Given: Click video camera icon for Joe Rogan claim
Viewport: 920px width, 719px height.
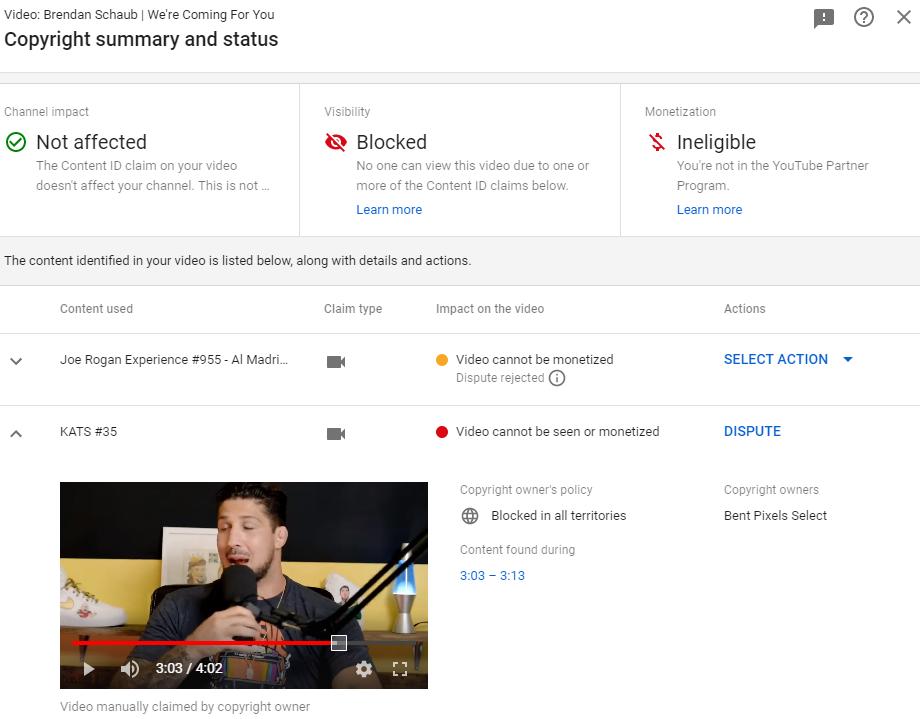Looking at the screenshot, I should 336,362.
